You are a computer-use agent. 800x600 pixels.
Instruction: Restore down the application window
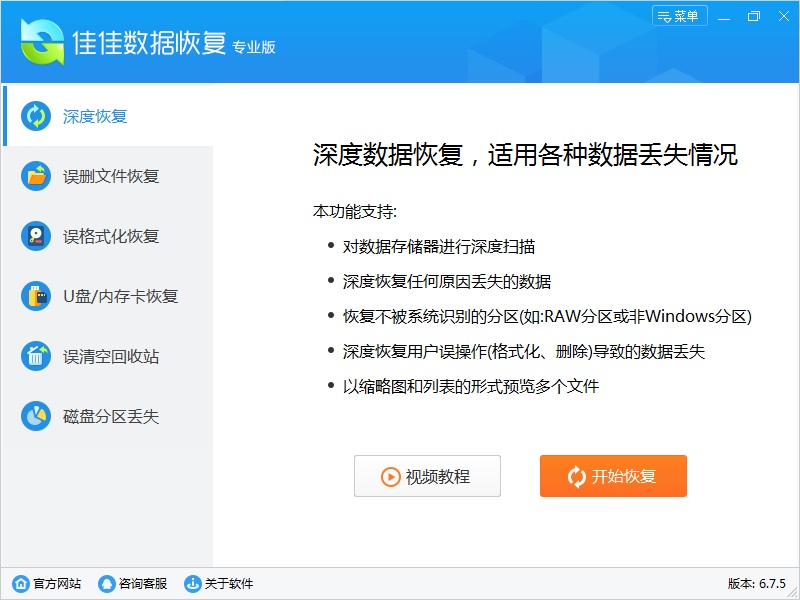[x=754, y=16]
